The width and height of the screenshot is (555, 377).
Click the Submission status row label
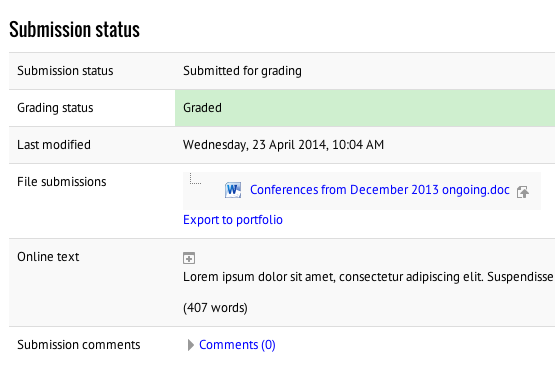[x=65, y=71]
